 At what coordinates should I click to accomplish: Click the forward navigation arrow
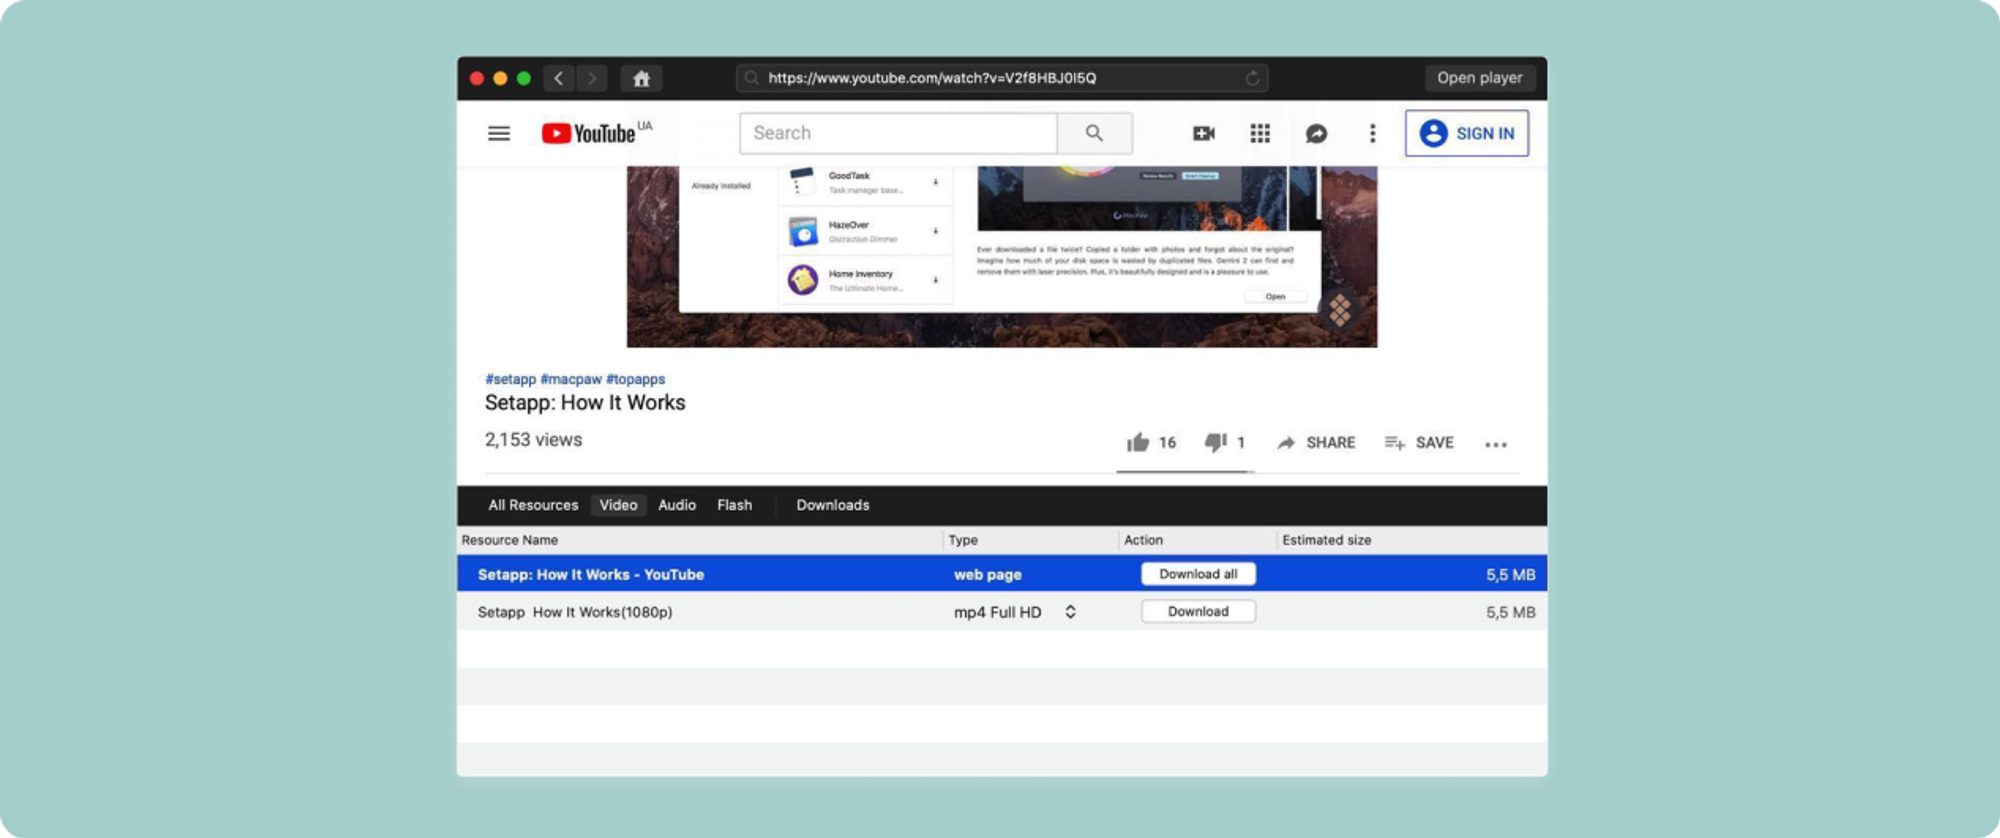coord(592,78)
